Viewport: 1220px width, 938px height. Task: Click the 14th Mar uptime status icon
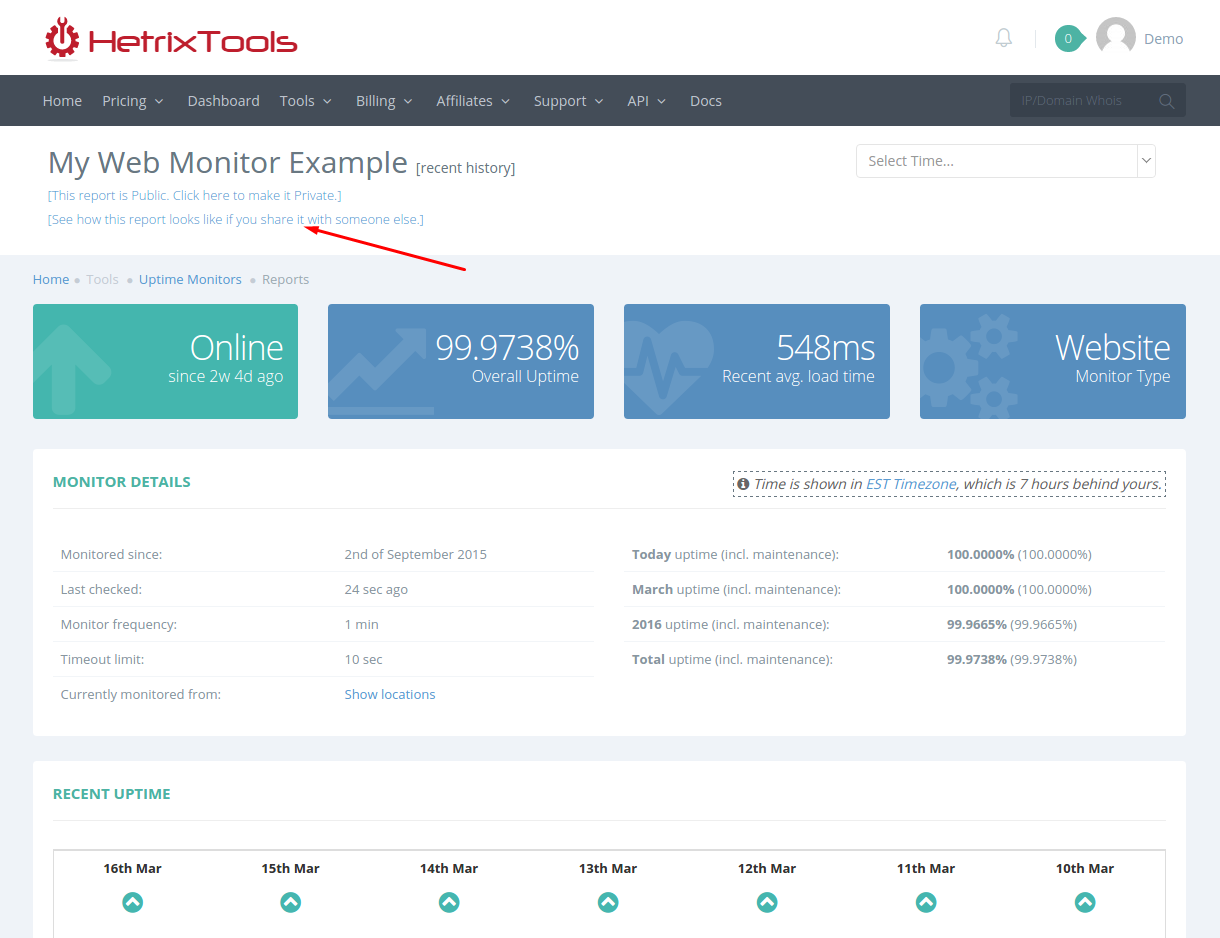tap(449, 902)
